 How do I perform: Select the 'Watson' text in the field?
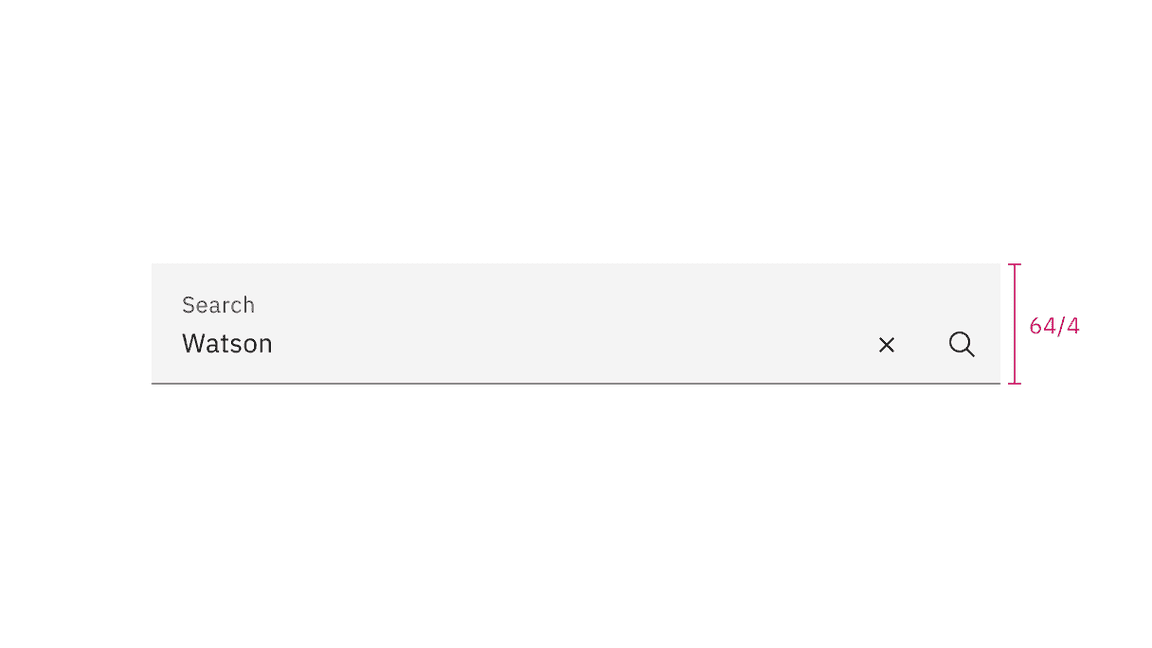227,344
